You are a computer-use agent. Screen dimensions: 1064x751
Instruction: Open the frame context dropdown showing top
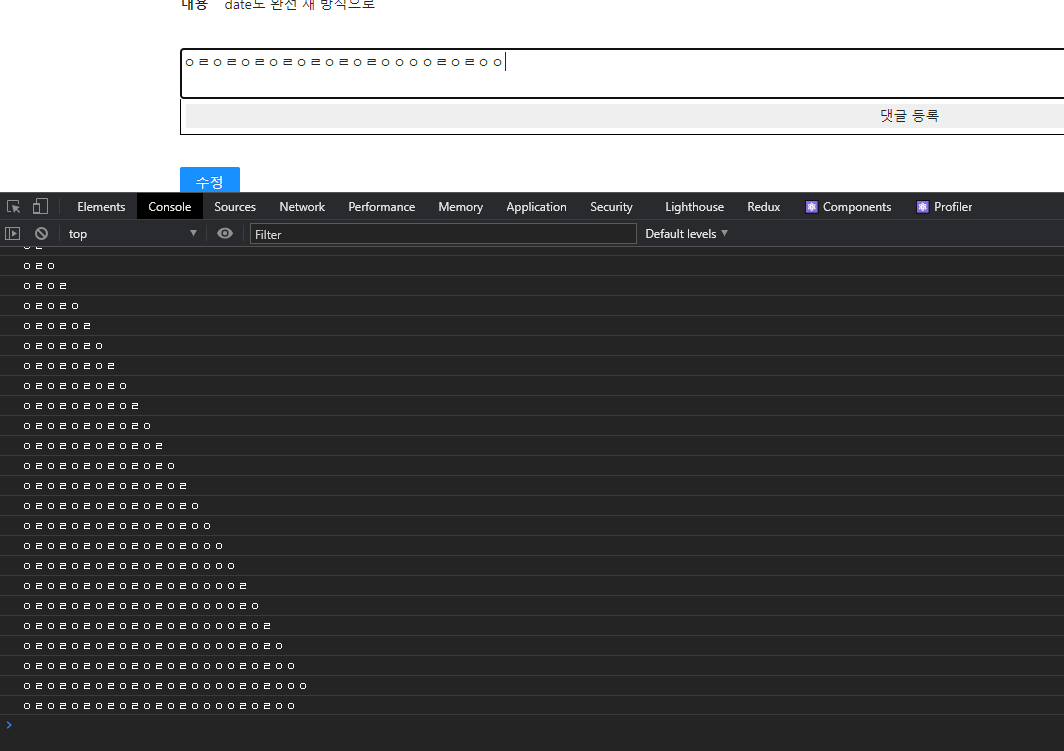[x=130, y=233]
